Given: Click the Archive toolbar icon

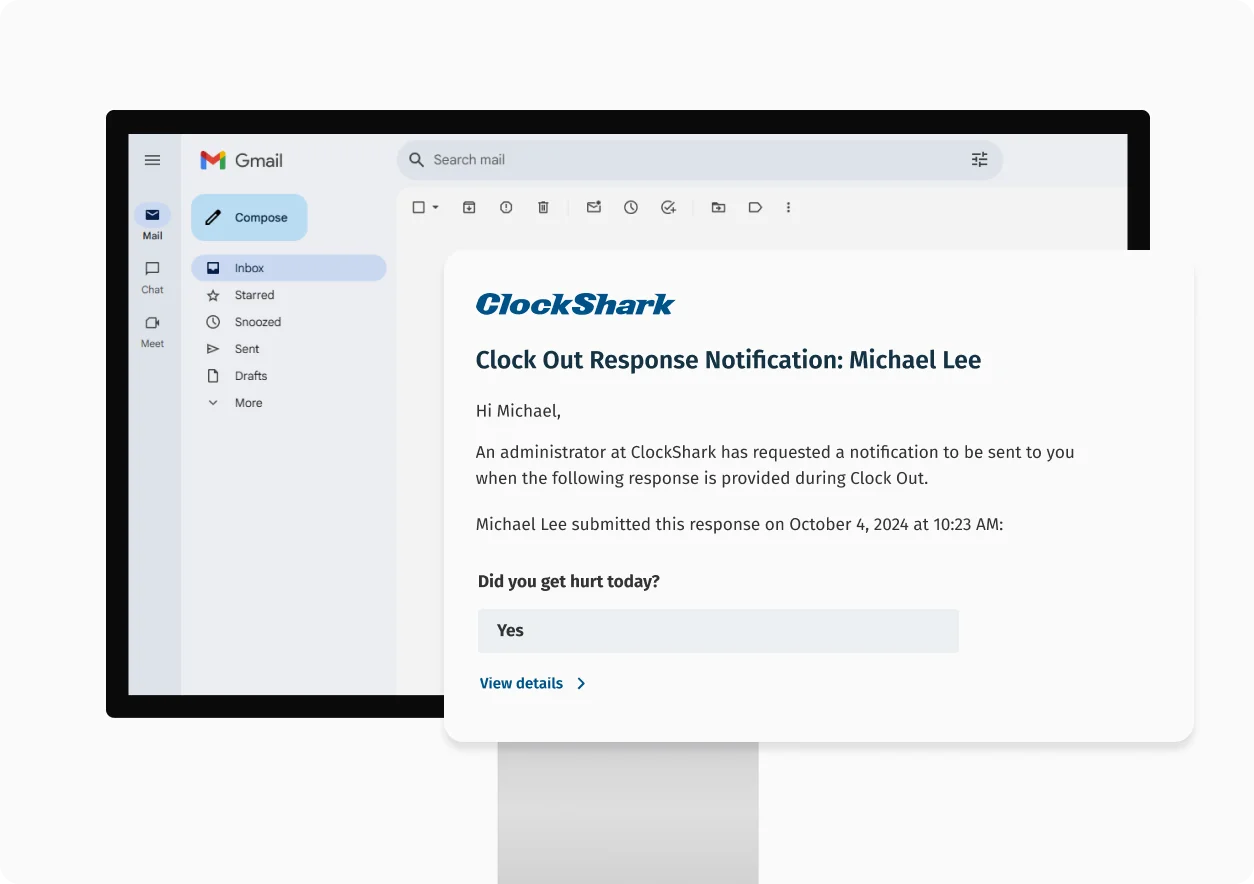Looking at the screenshot, I should 469,207.
